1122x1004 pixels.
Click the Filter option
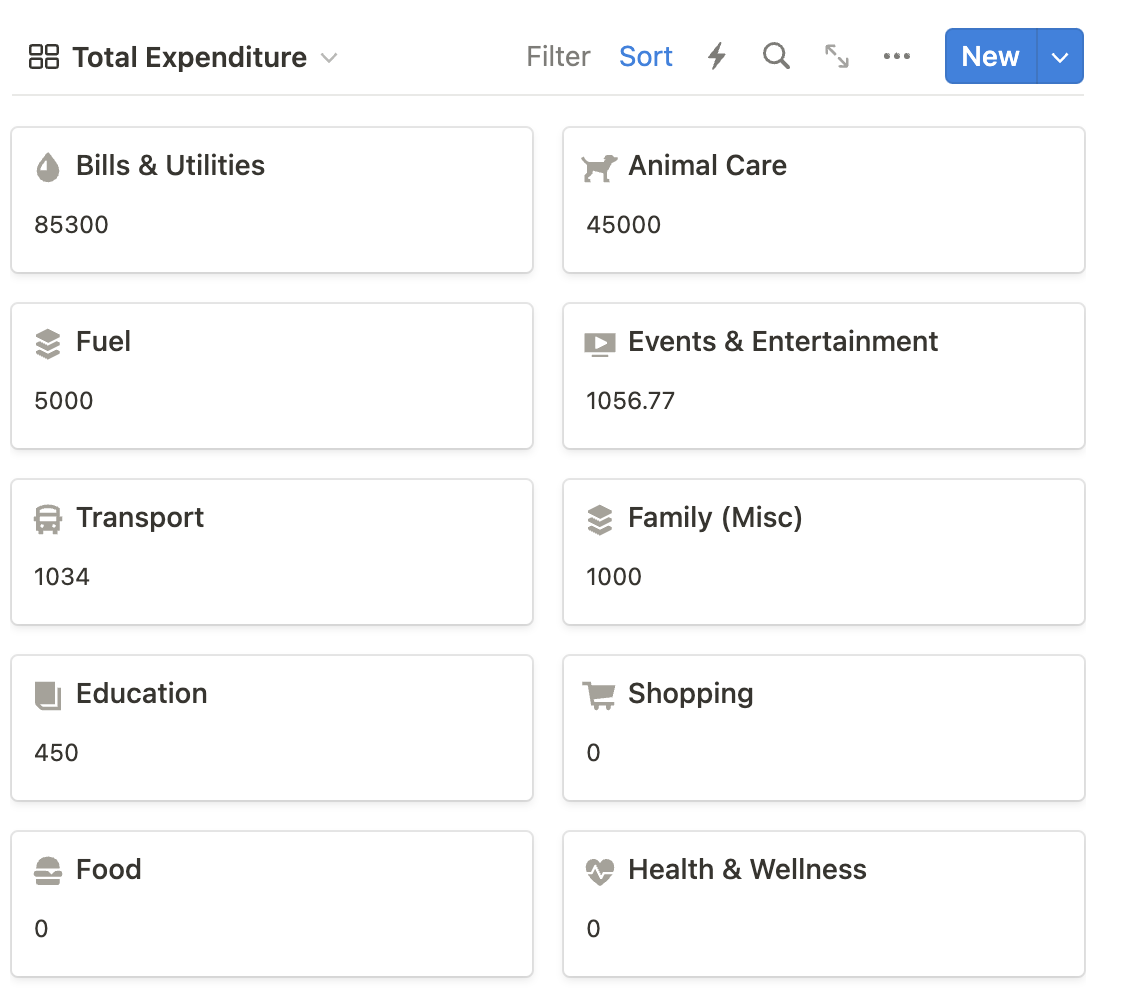point(558,57)
